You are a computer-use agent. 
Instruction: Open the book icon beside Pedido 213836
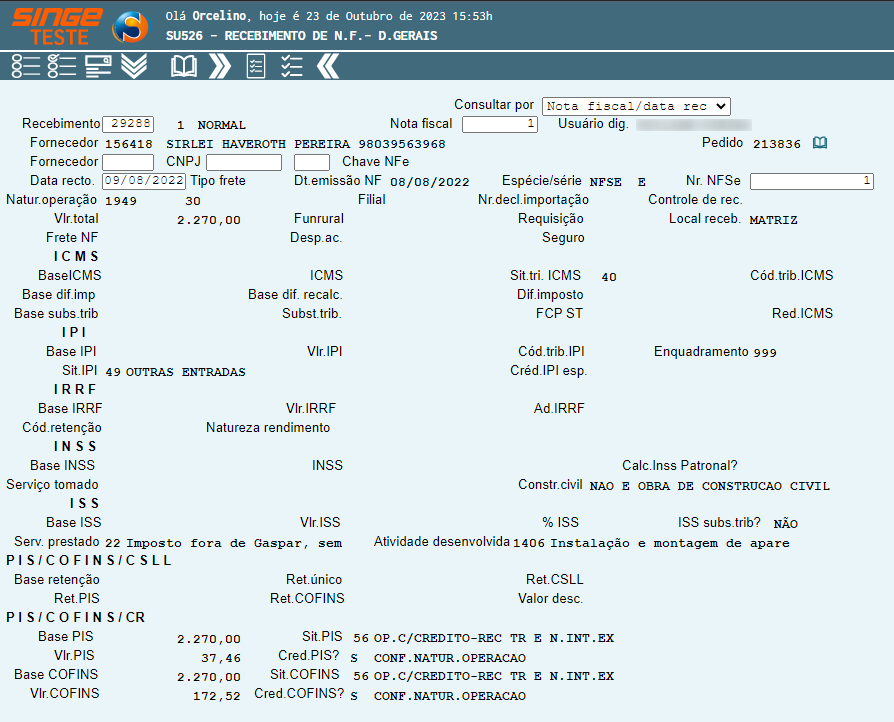pos(820,143)
